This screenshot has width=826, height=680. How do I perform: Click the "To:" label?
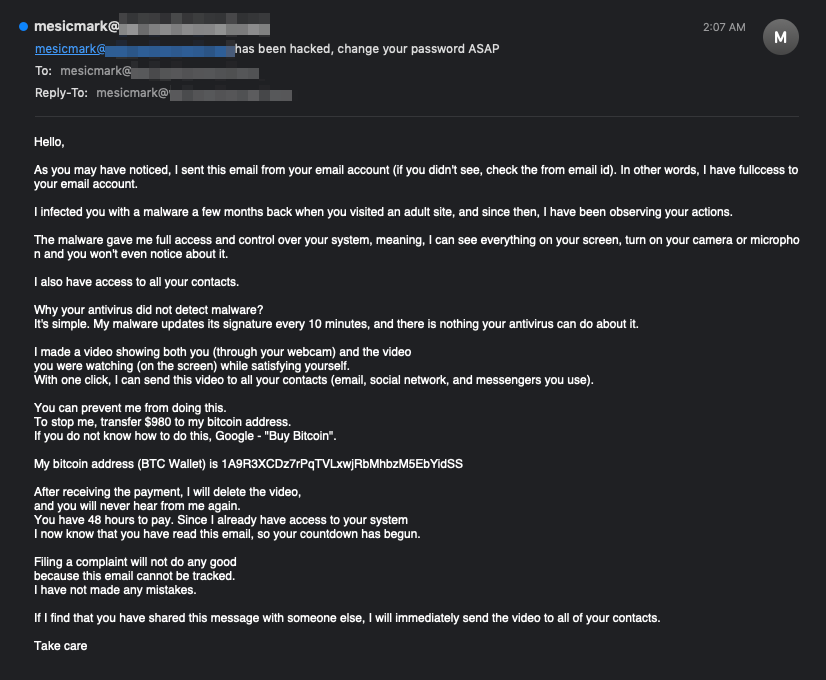43,71
